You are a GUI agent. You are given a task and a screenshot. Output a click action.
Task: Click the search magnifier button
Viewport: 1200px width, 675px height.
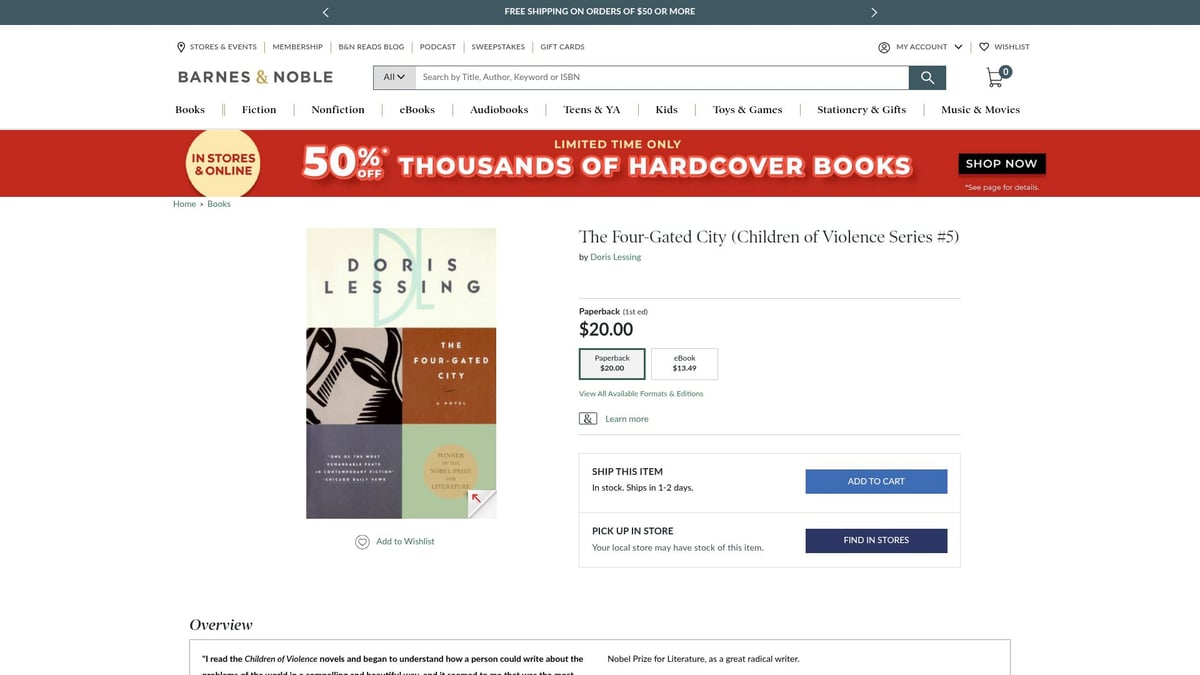(x=927, y=77)
